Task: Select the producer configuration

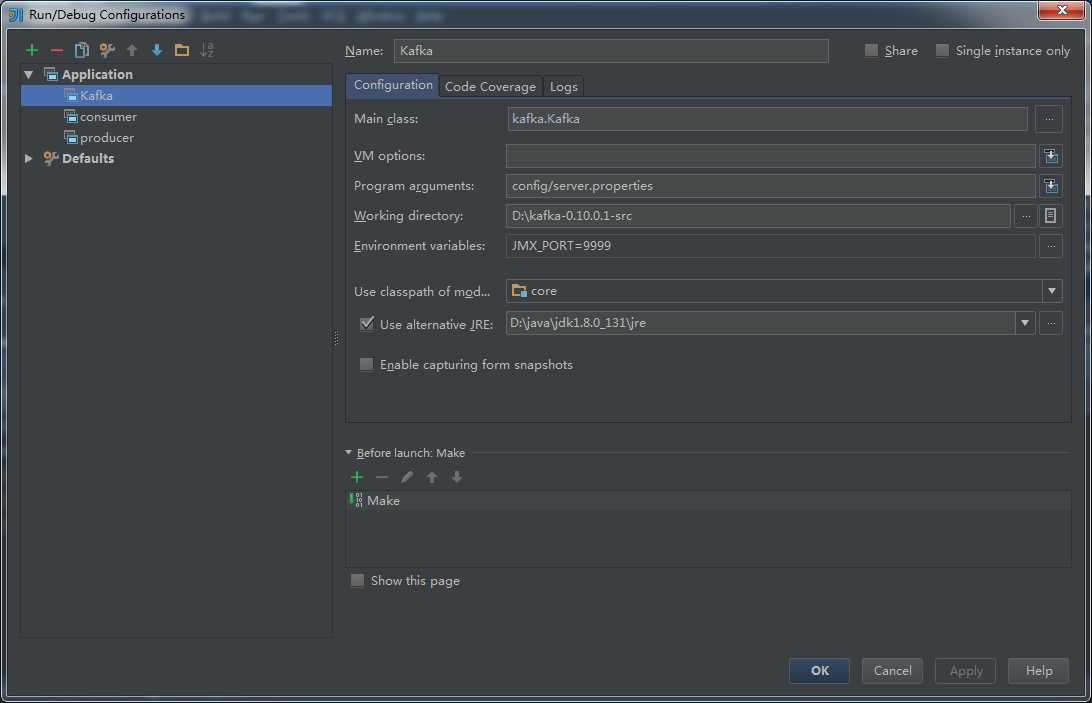Action: [x=176, y=137]
